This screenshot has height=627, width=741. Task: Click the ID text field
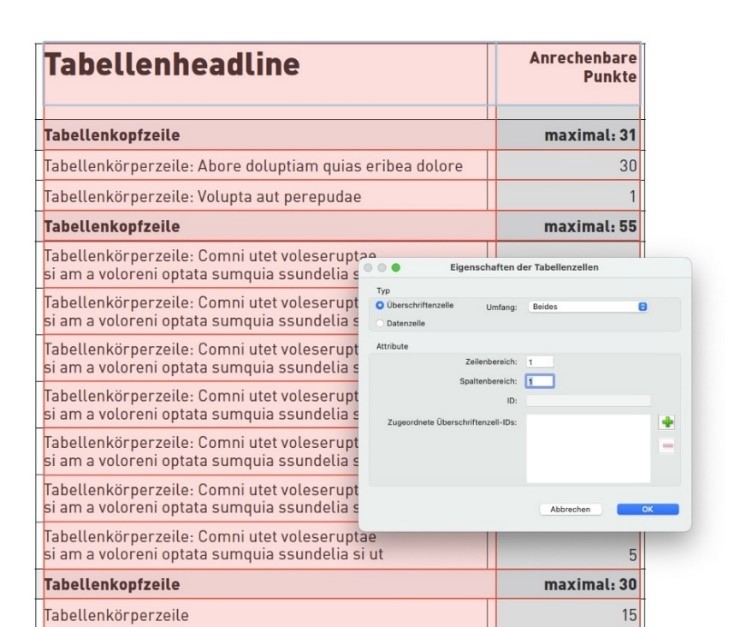(x=588, y=401)
